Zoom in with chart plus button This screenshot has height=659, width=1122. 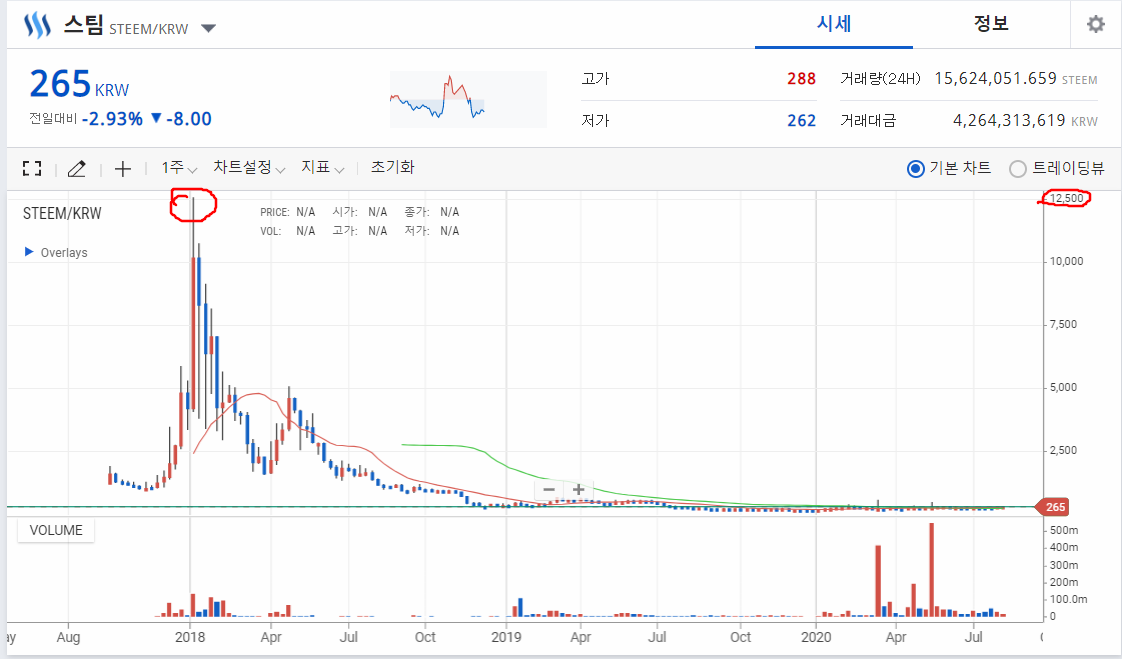pos(578,489)
